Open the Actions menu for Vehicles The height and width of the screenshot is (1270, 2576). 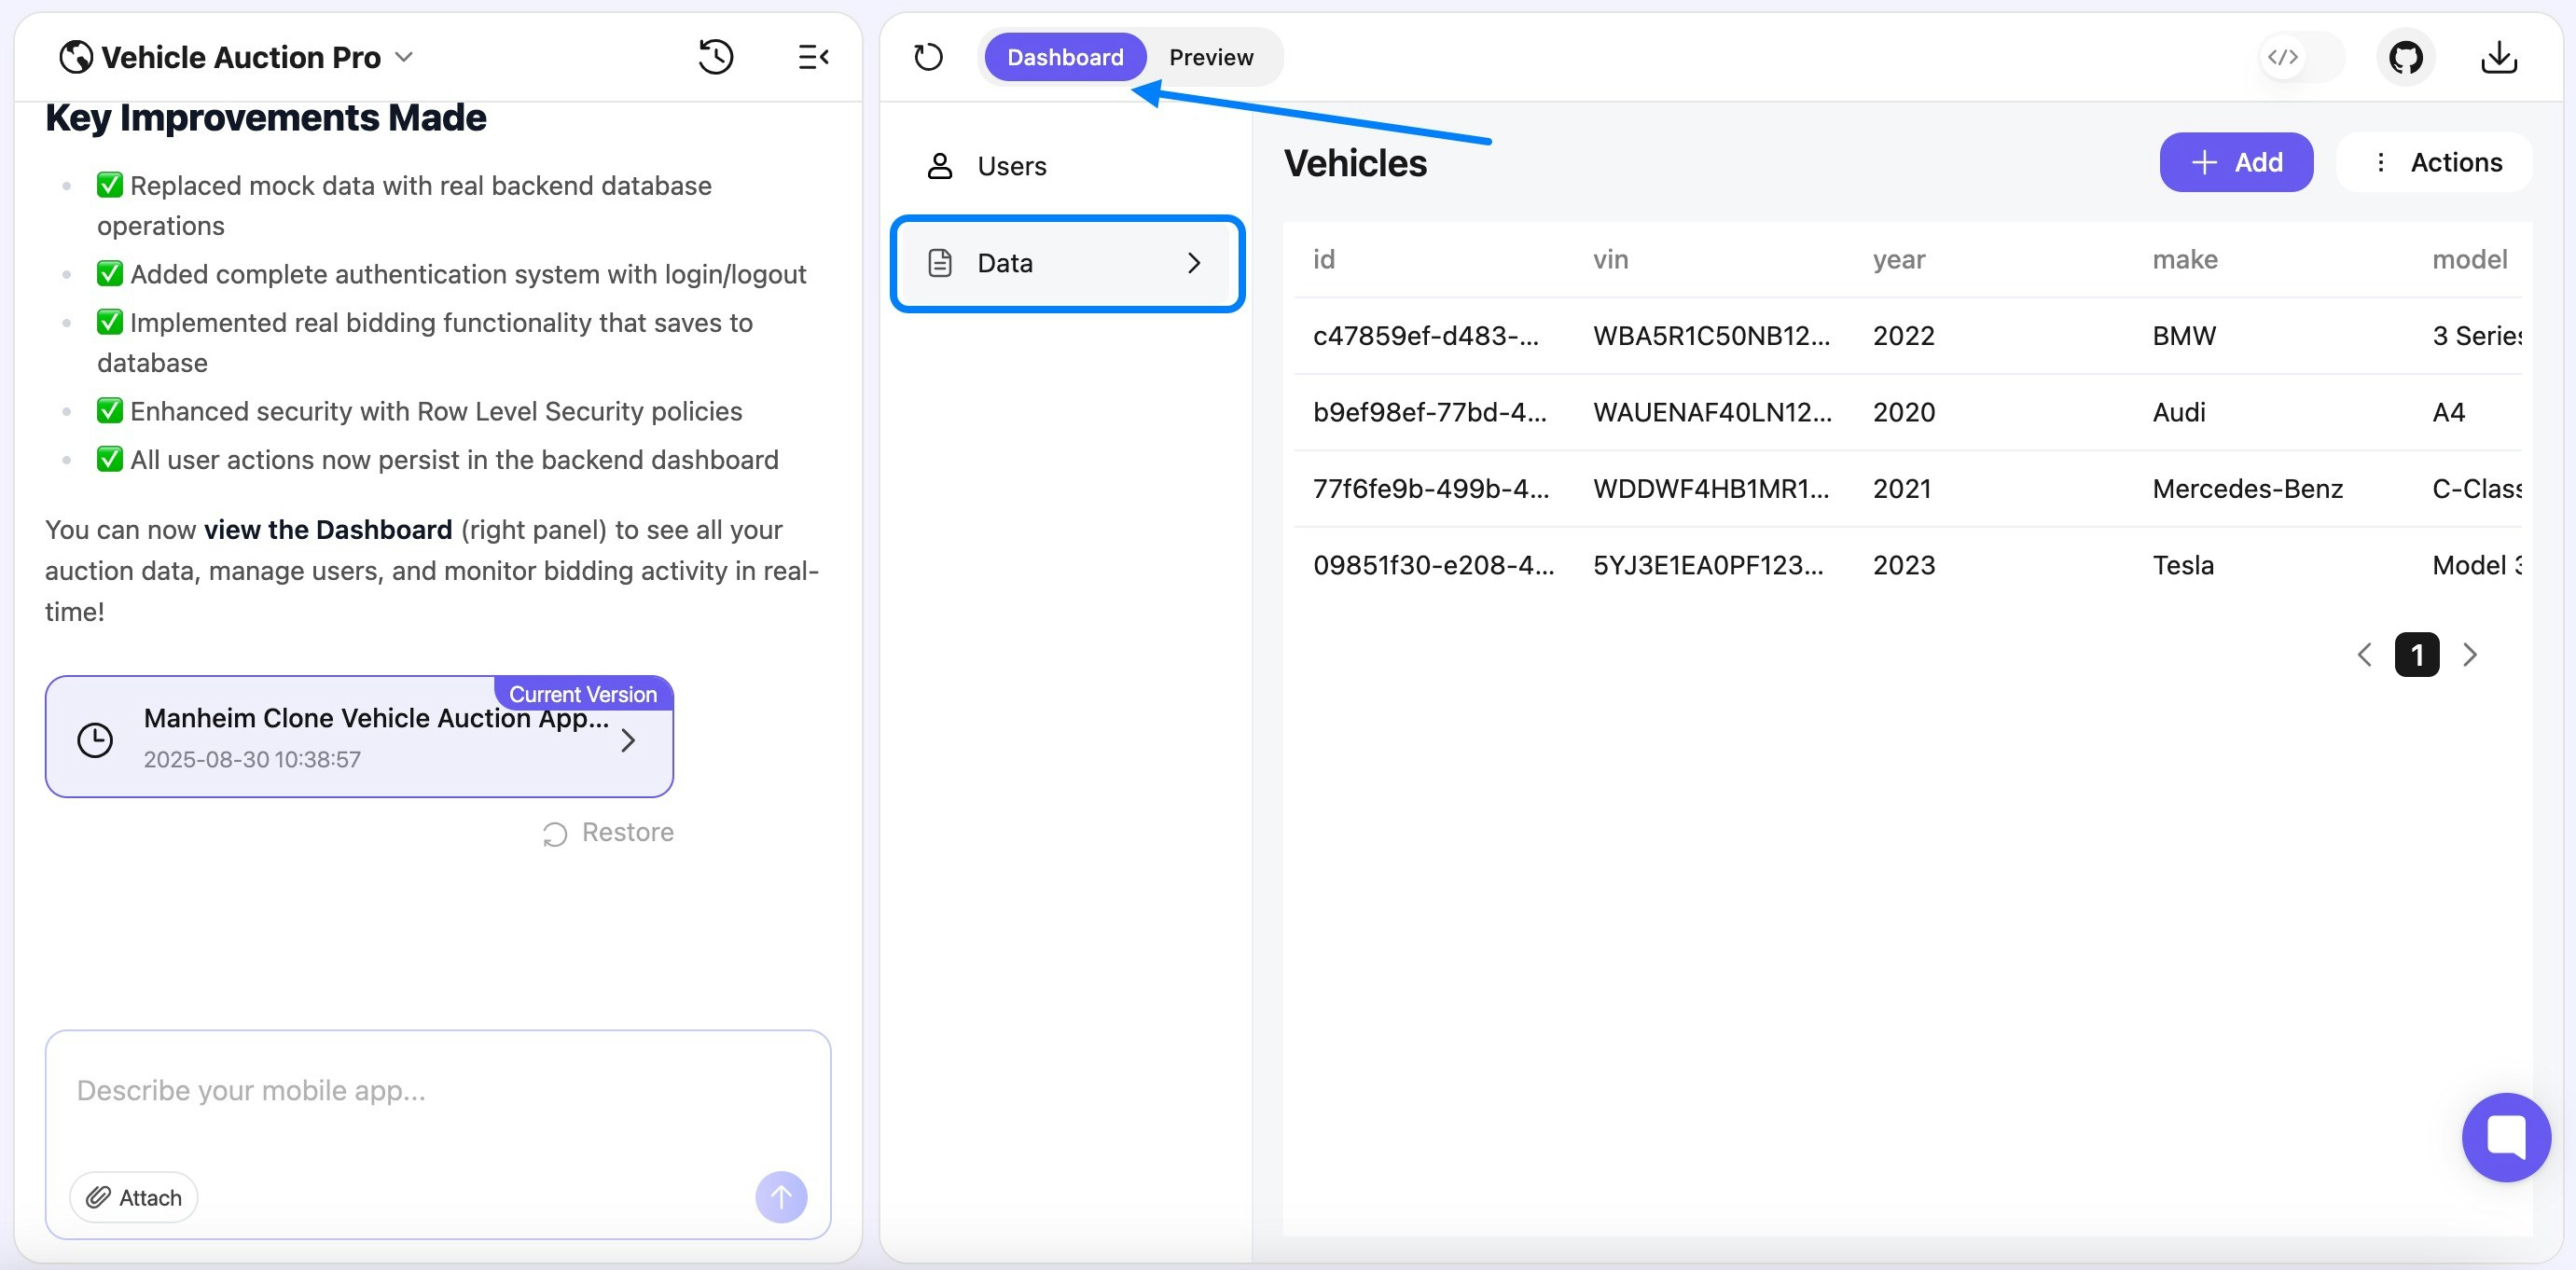pyautogui.click(x=2434, y=162)
